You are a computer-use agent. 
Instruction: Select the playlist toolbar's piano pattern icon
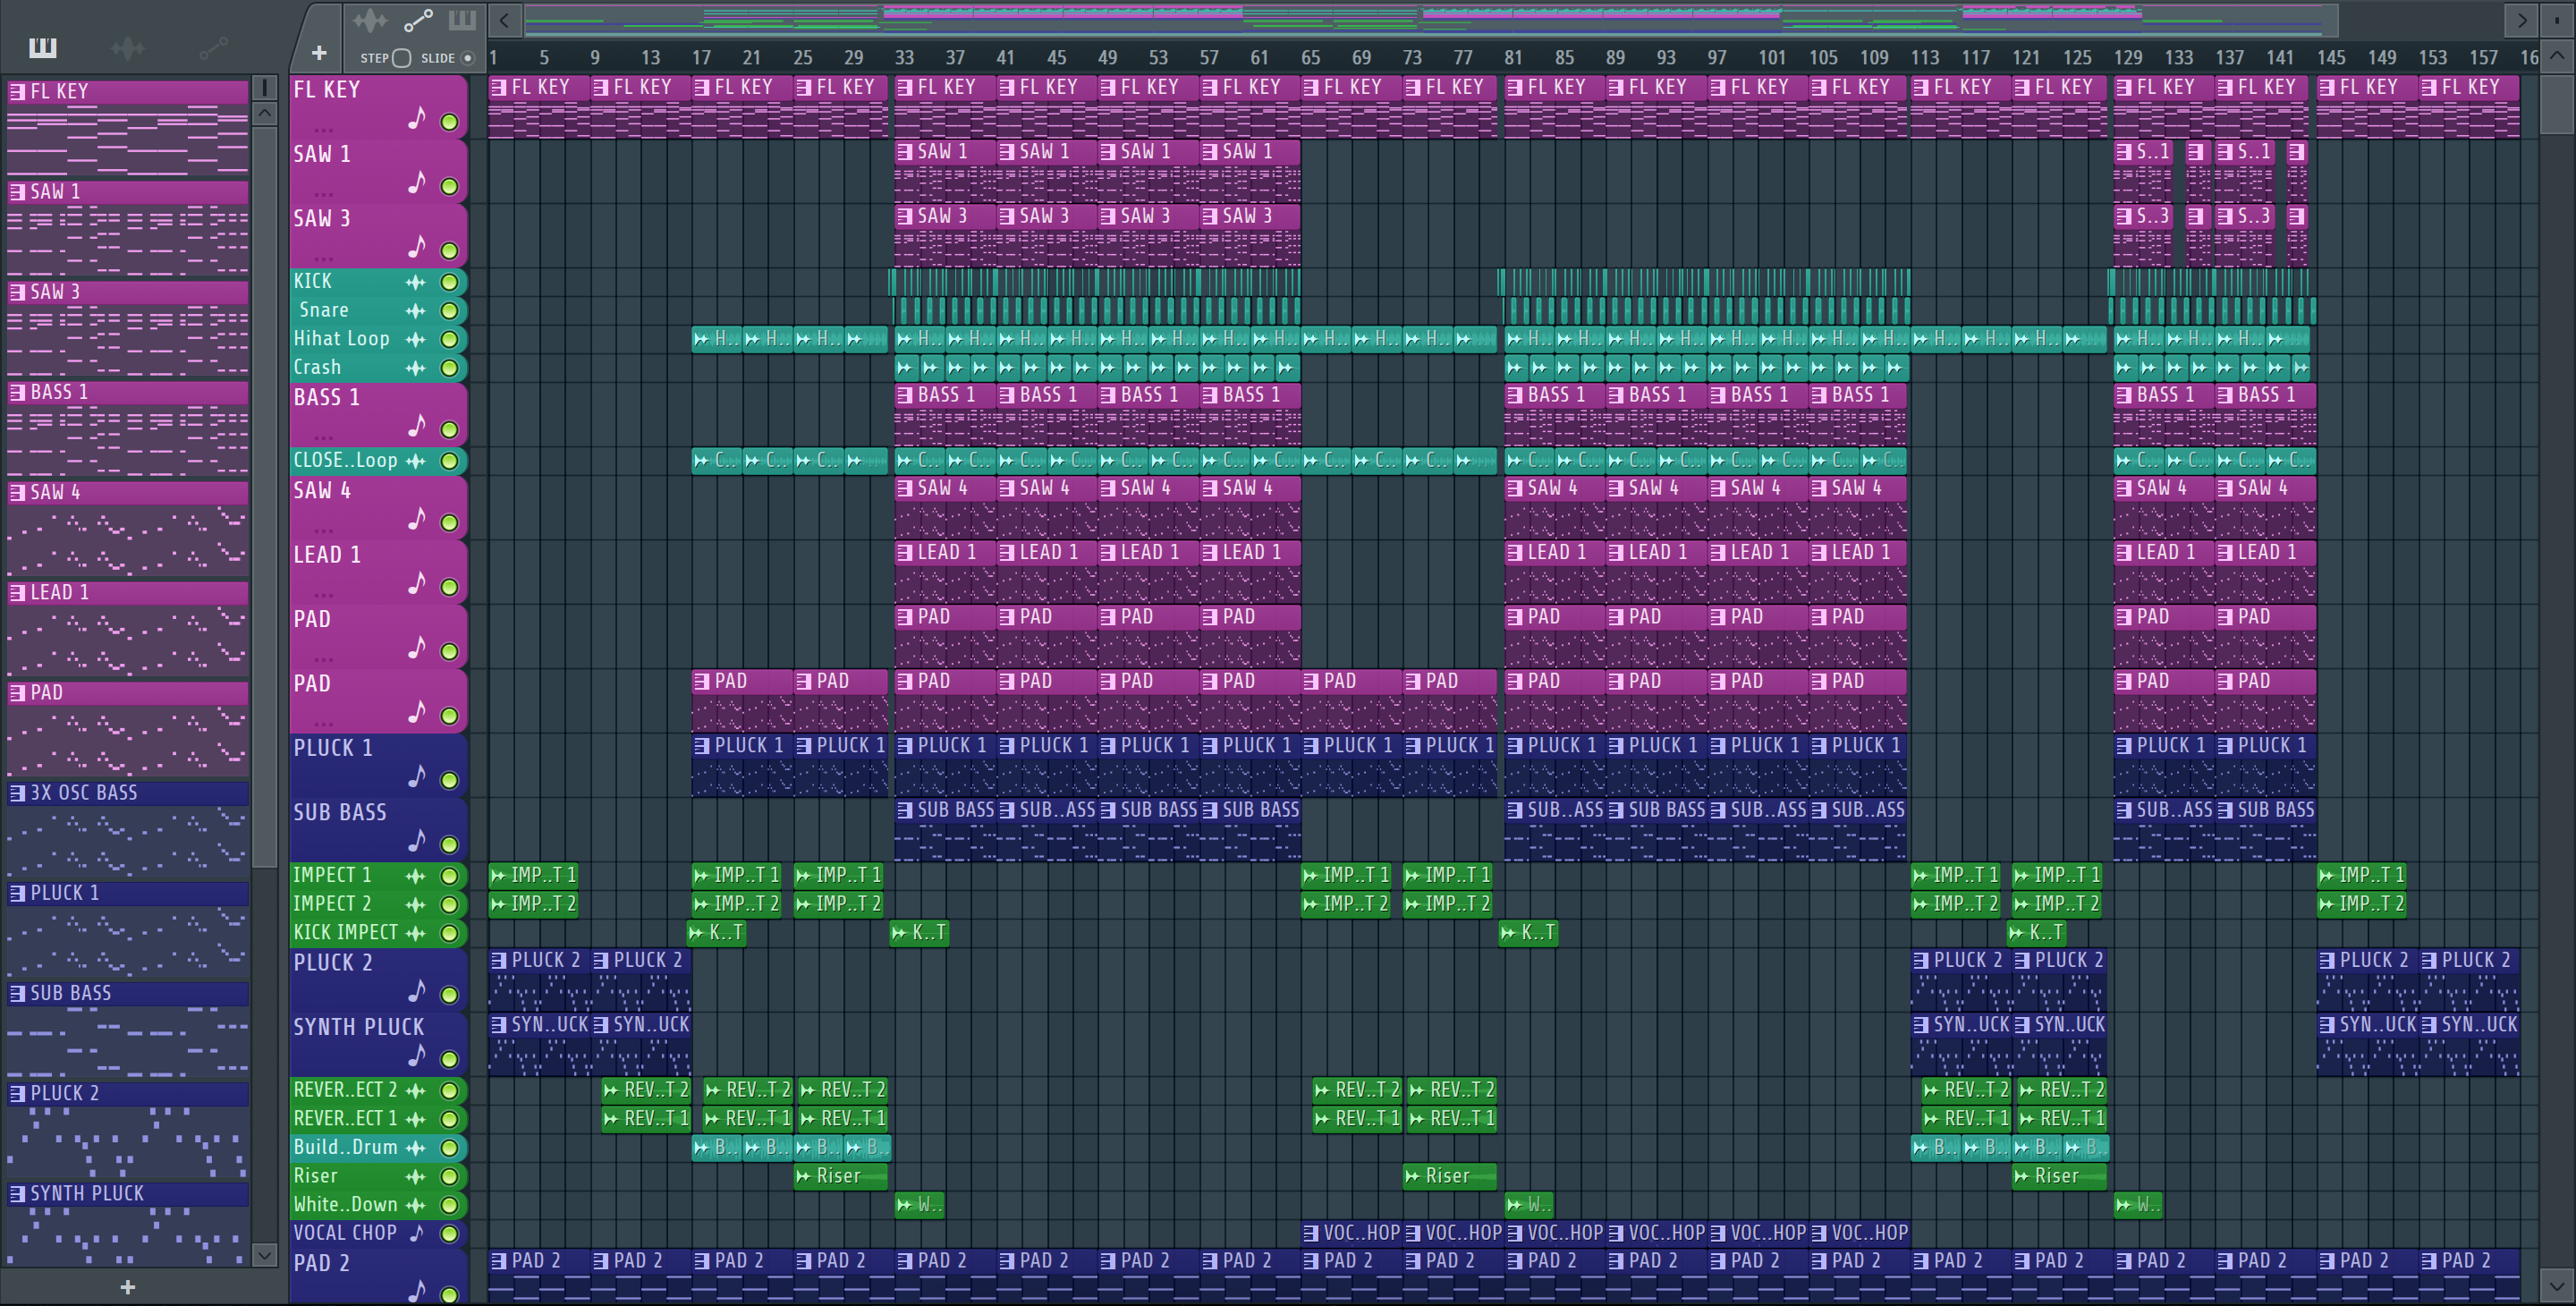click(x=461, y=20)
